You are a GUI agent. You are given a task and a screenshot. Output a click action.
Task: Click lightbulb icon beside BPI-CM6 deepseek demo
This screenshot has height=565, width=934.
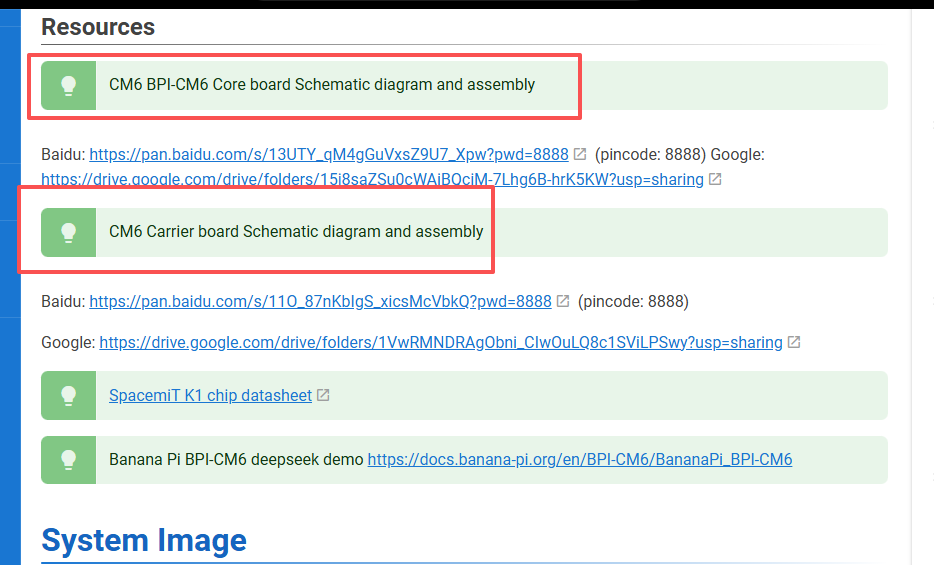[68, 460]
